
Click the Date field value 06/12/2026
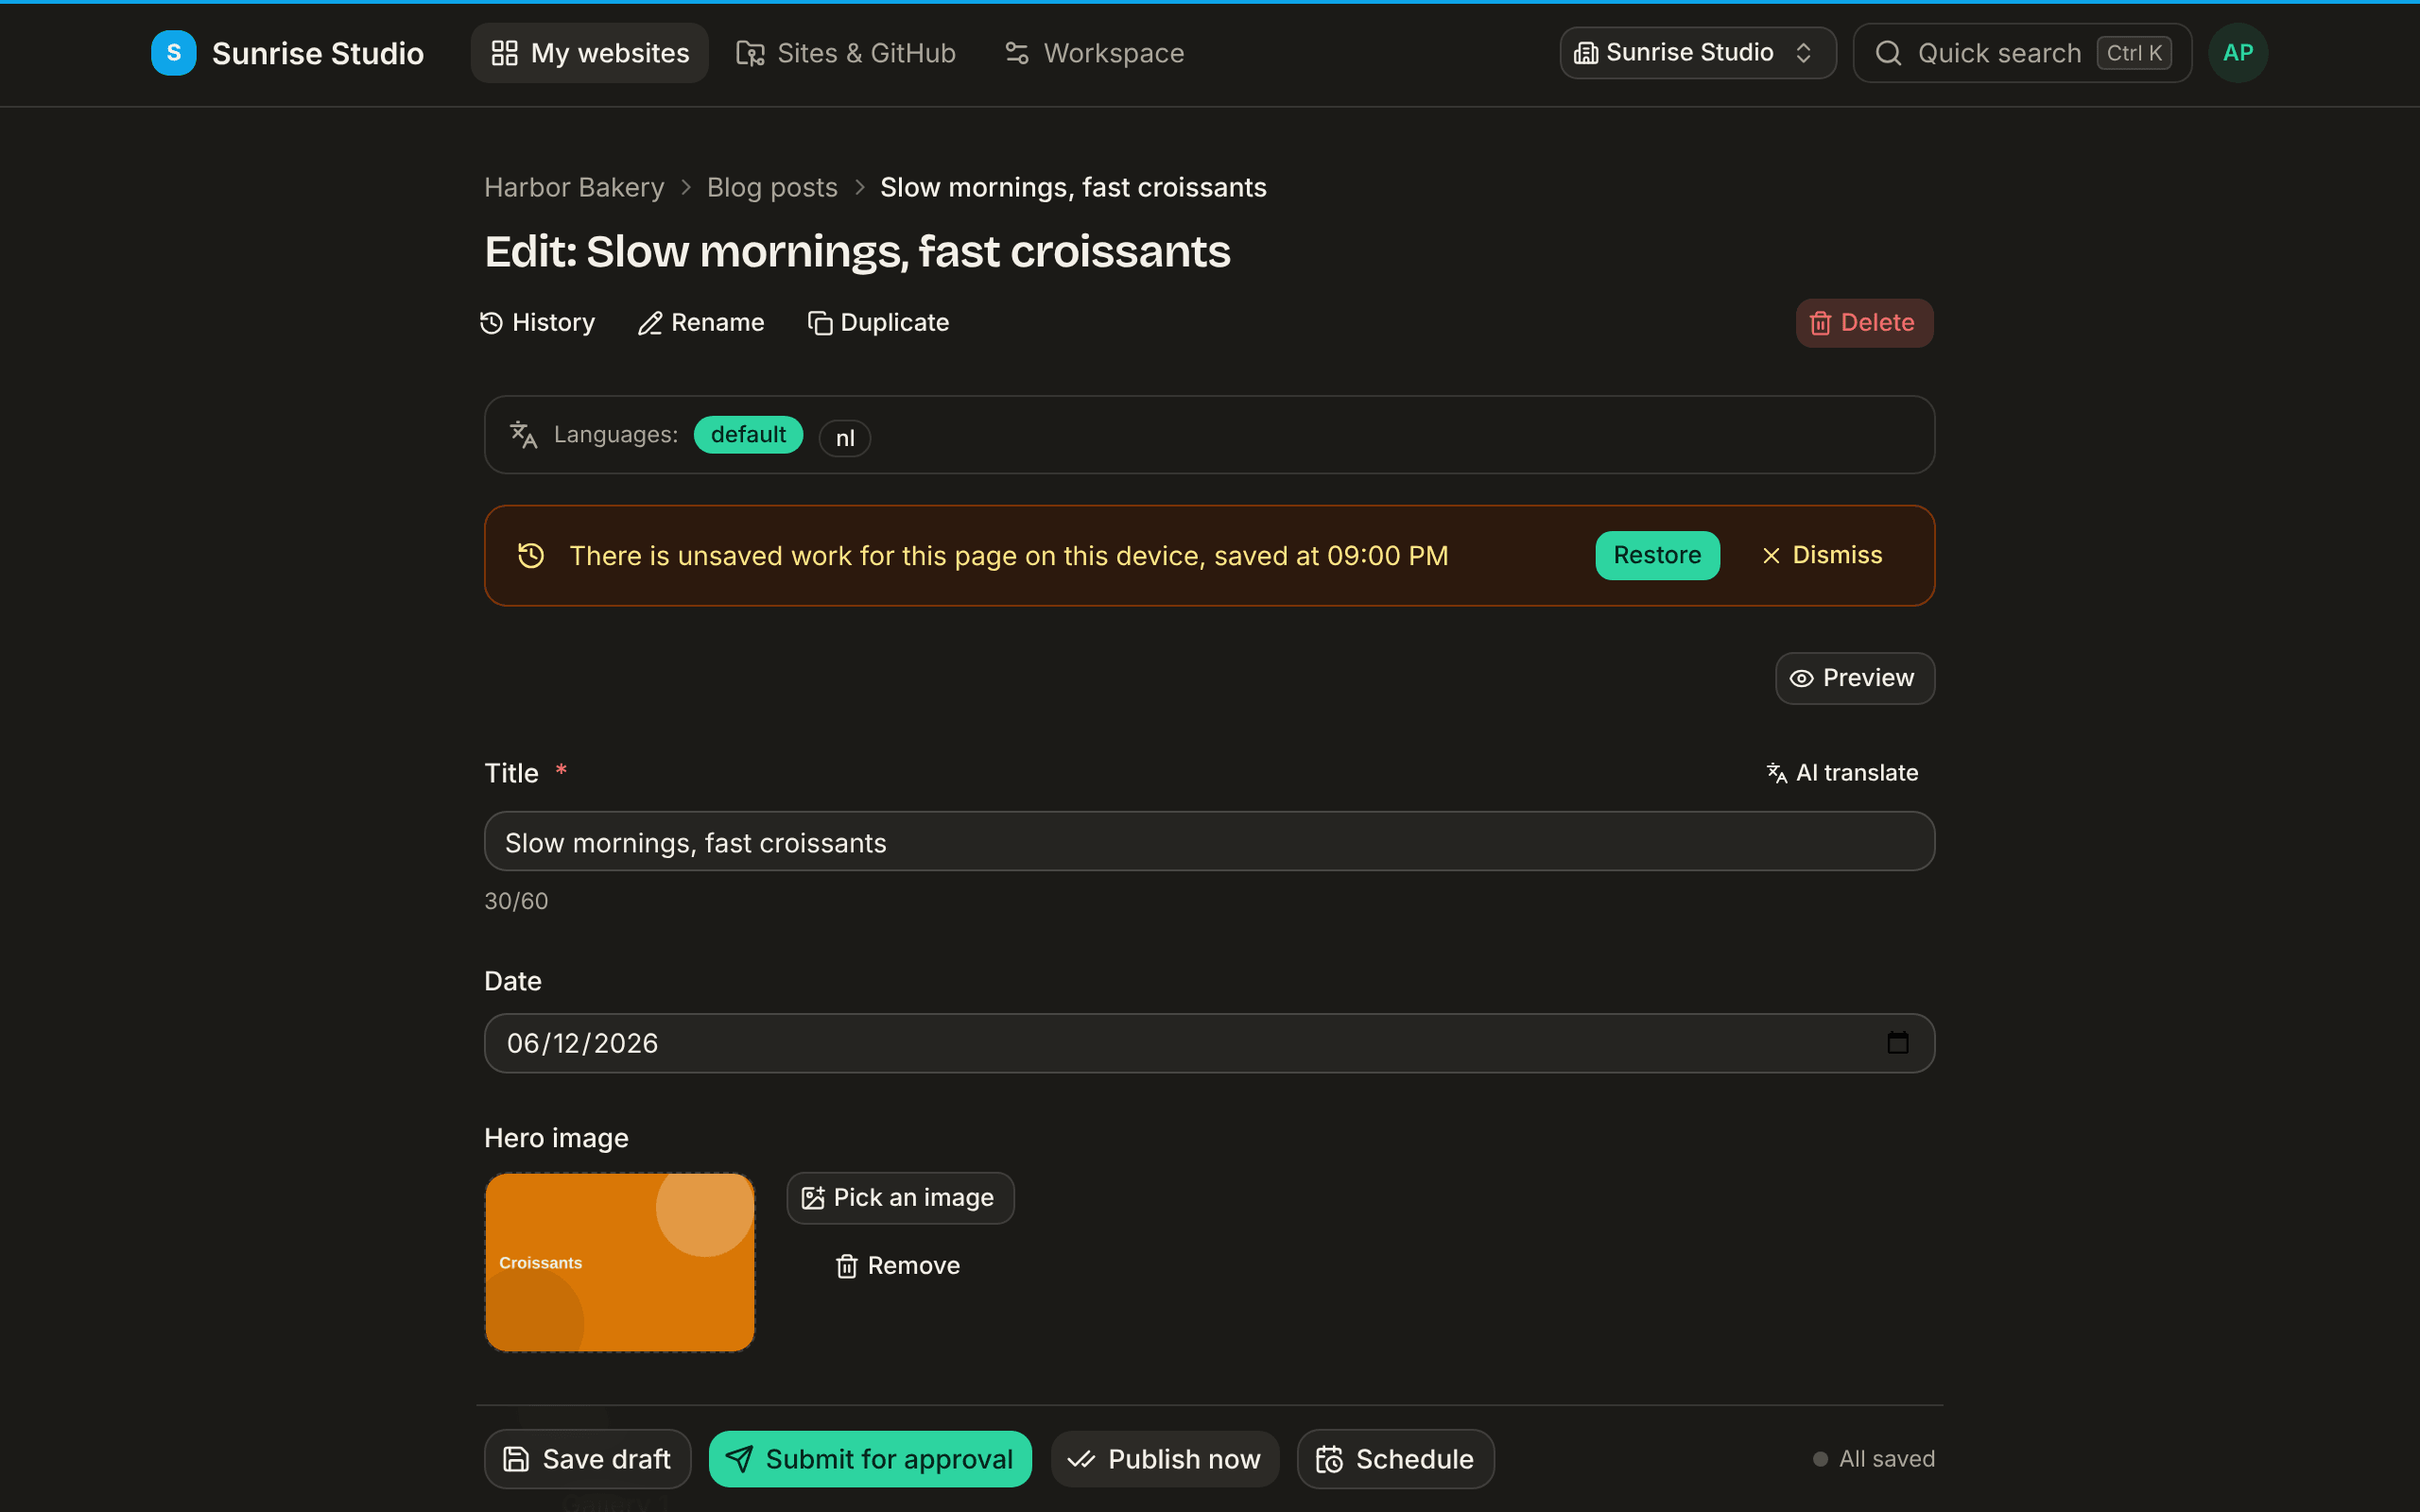click(x=582, y=1043)
